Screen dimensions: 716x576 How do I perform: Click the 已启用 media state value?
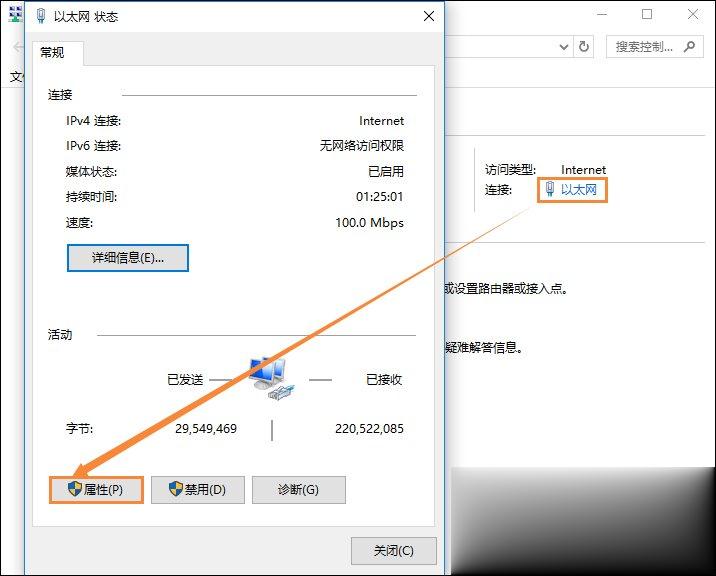click(x=386, y=171)
